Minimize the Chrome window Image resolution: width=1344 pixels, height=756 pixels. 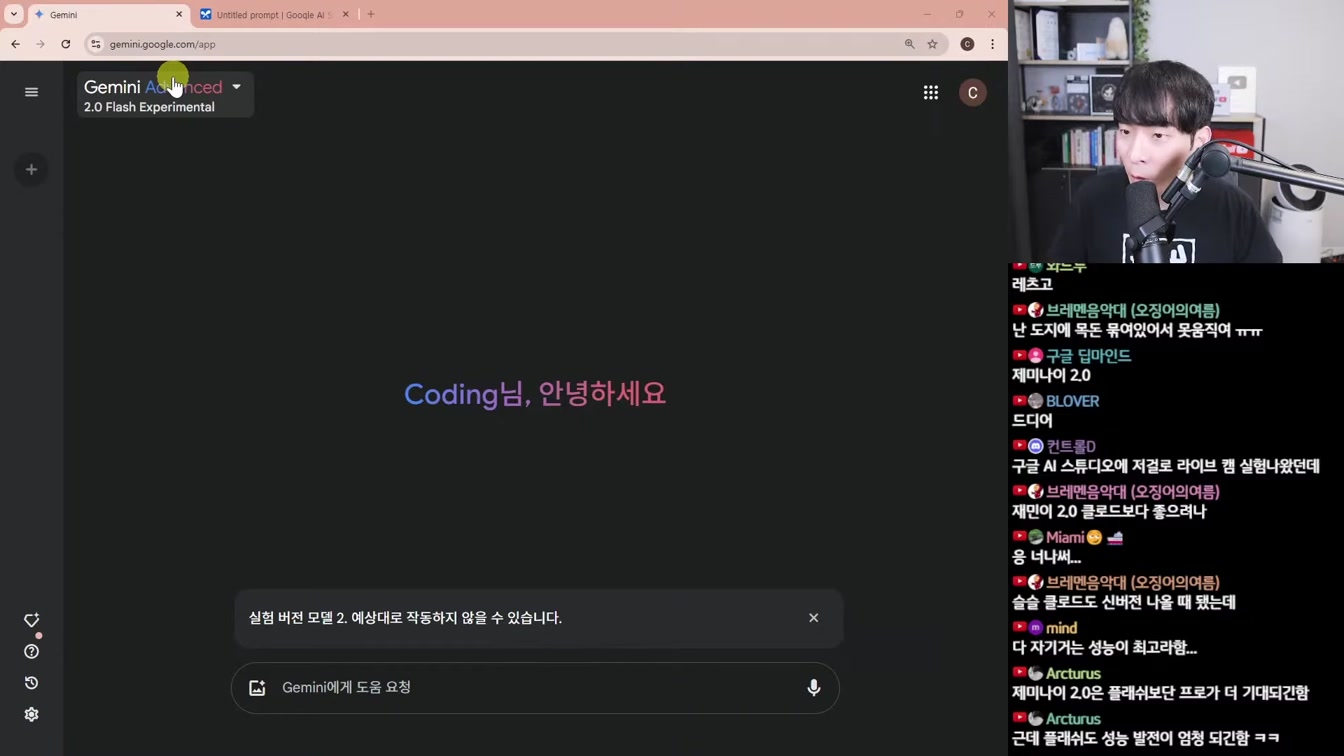click(x=927, y=14)
